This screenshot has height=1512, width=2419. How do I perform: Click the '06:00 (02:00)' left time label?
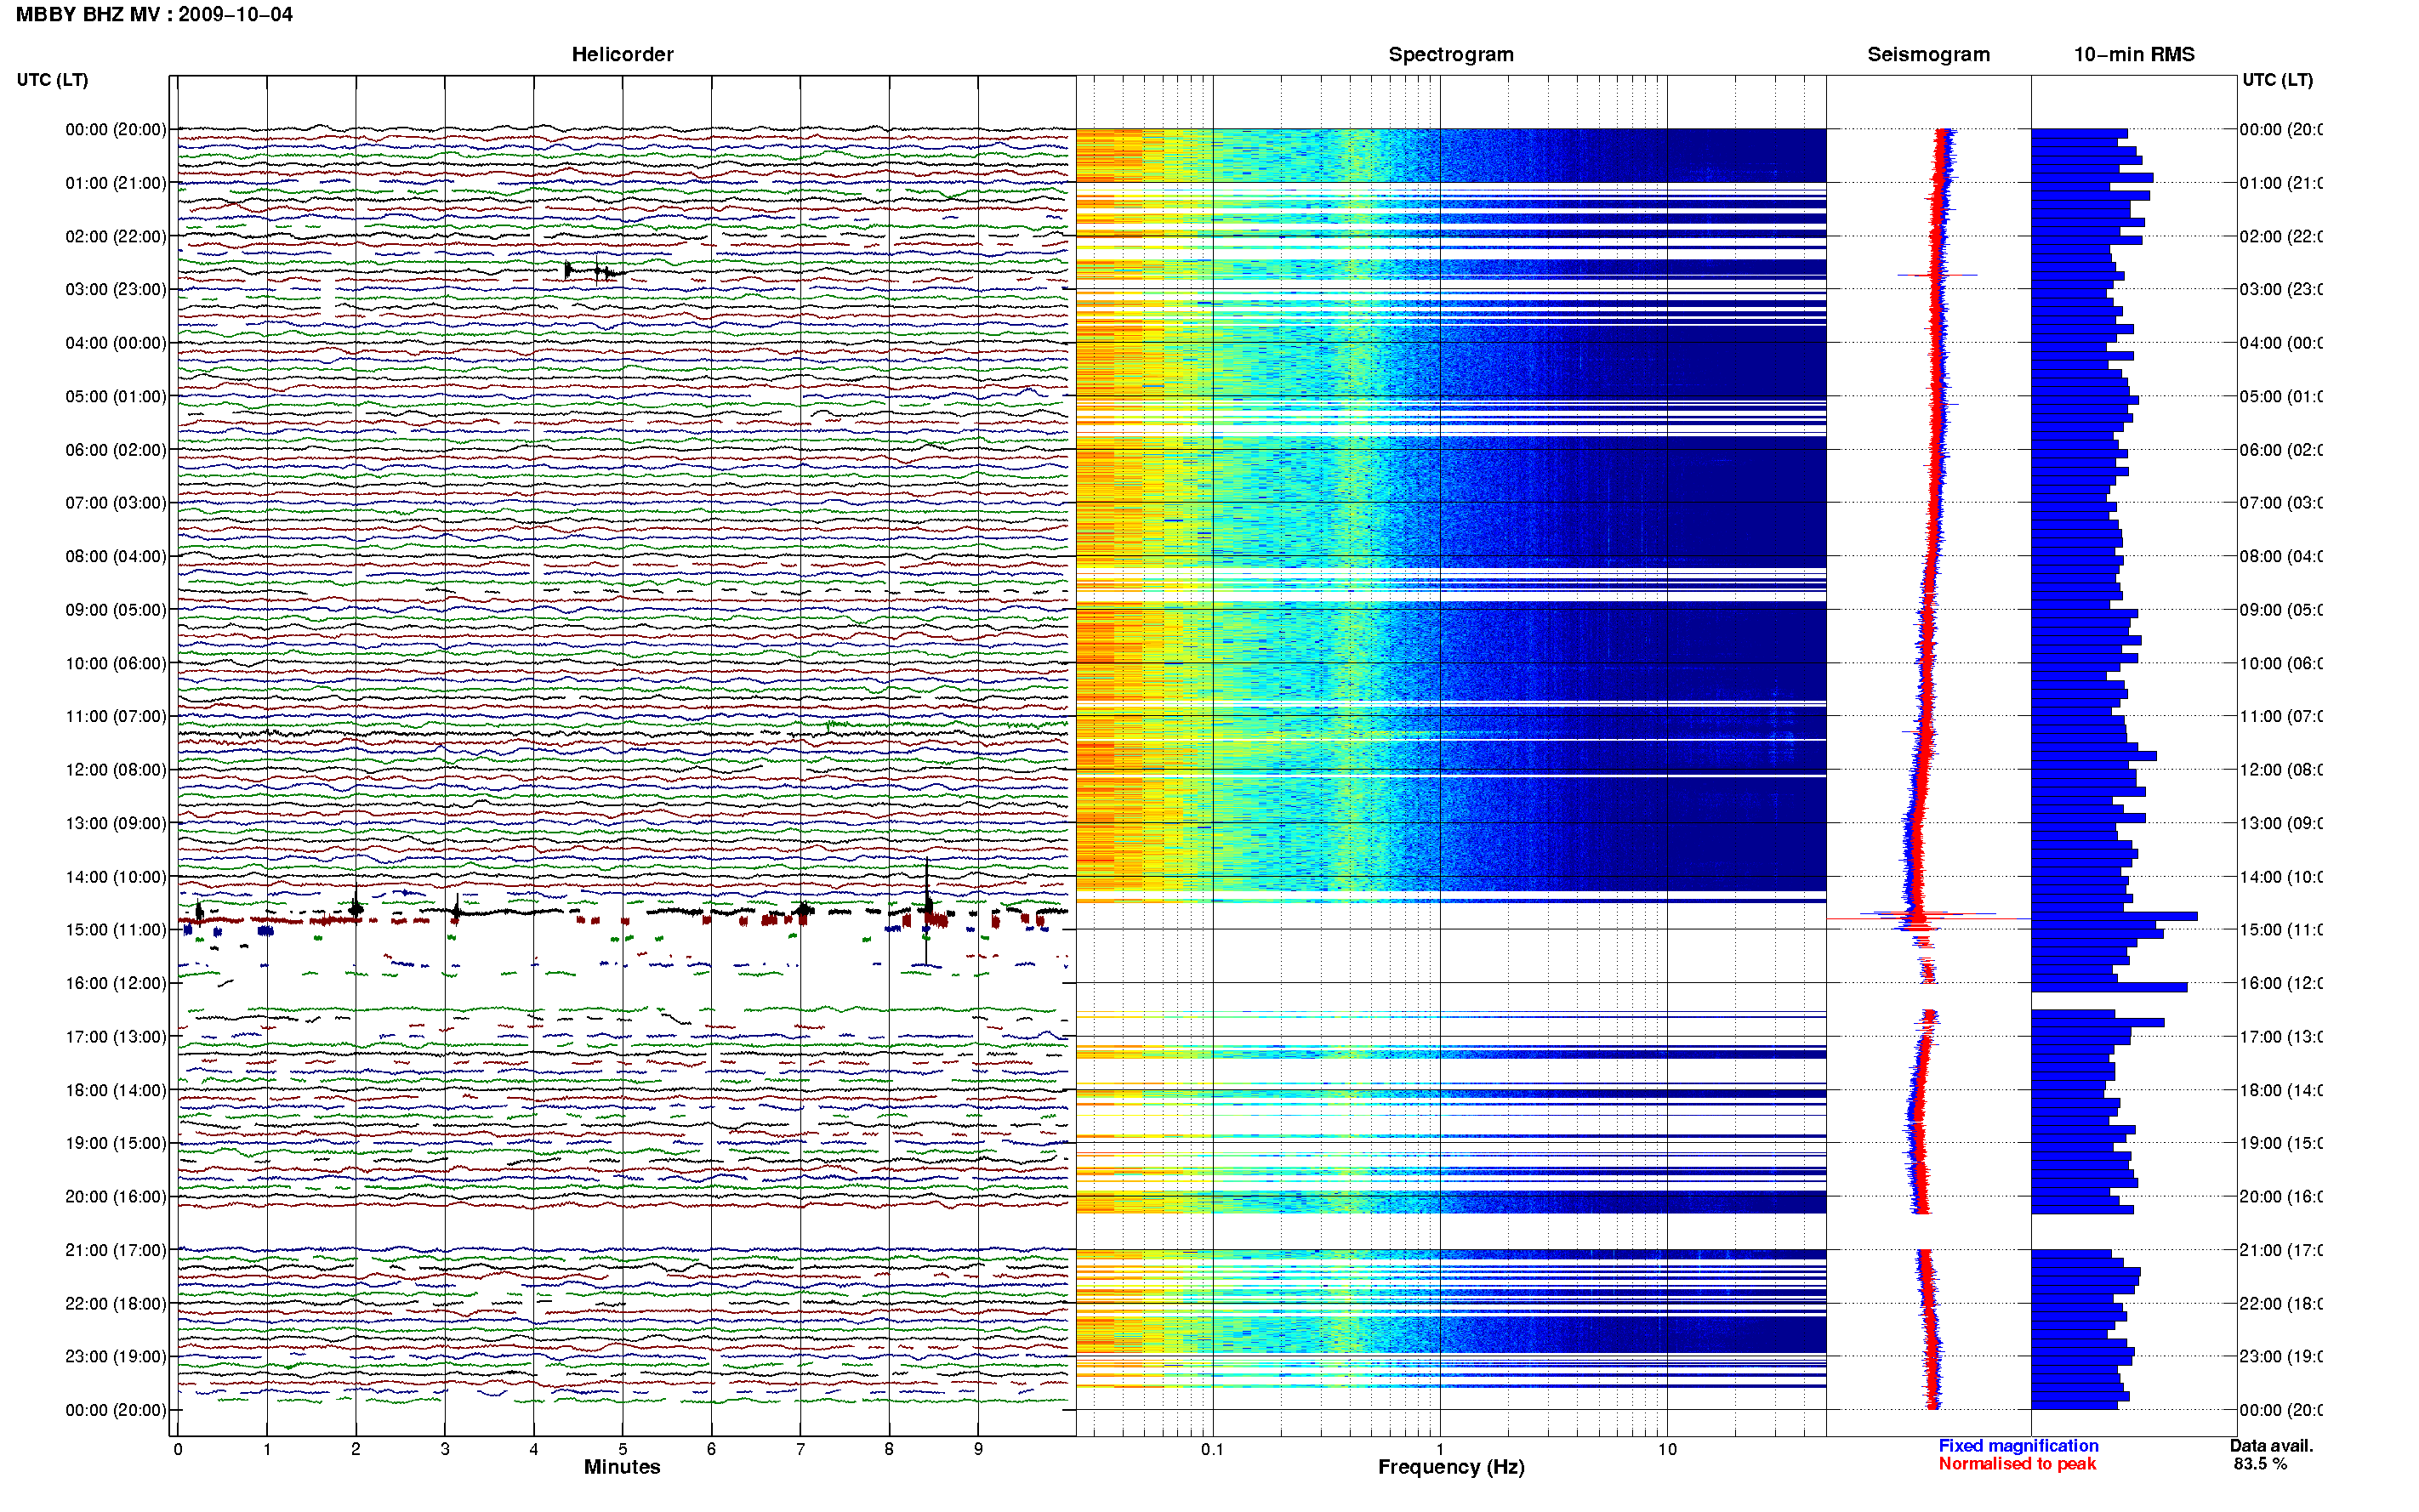click(116, 450)
